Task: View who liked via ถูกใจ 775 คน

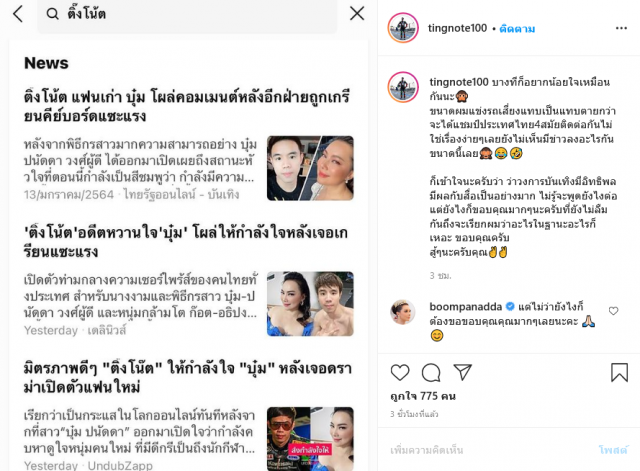Action: coord(423,396)
